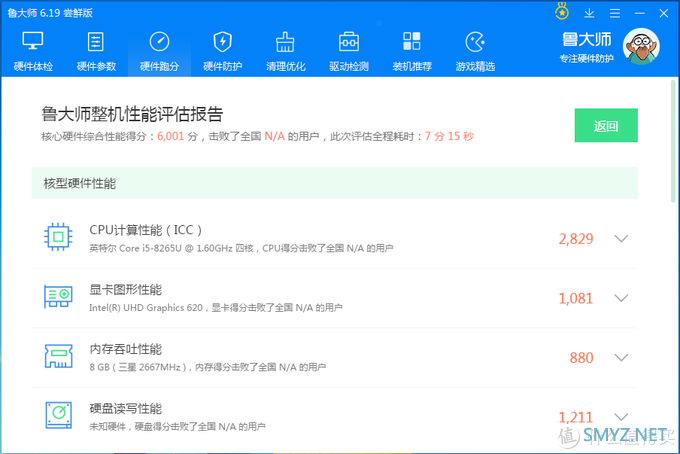Select the 硬件跑分 benchmark tab
The height and width of the screenshot is (454, 680).
(x=159, y=51)
